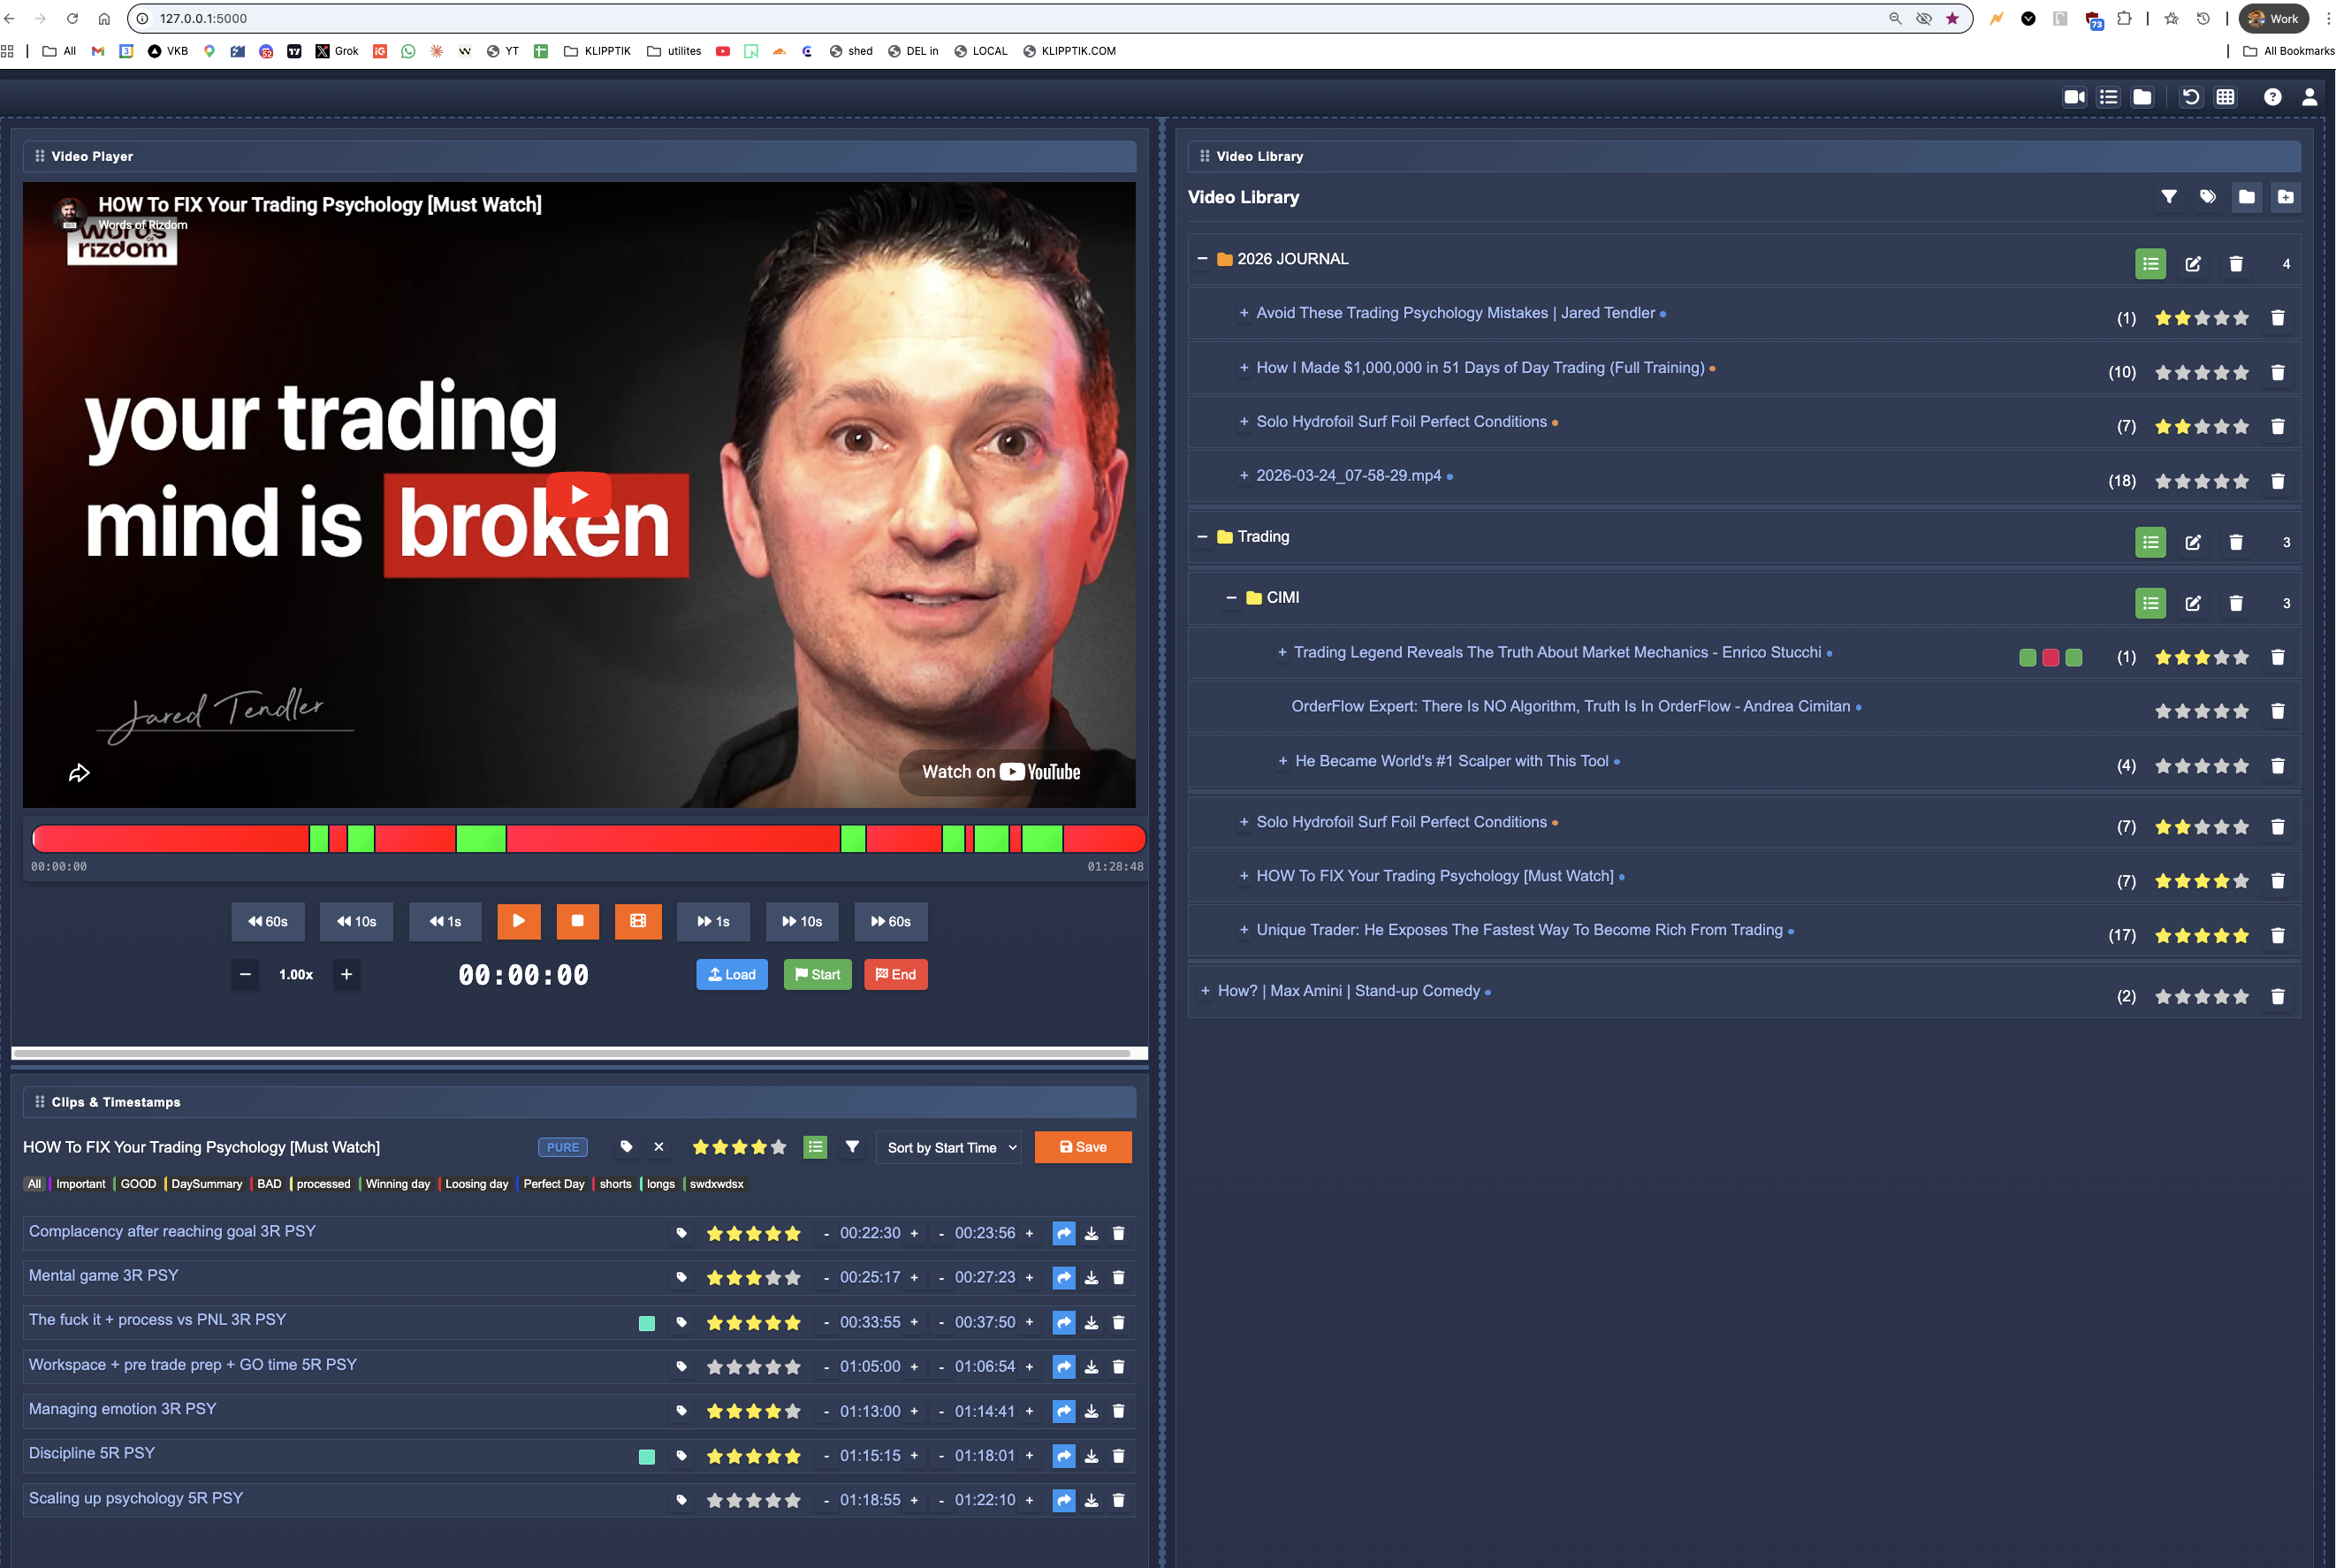Select the processed tag filter
2336x1568 pixels.
point(323,1184)
